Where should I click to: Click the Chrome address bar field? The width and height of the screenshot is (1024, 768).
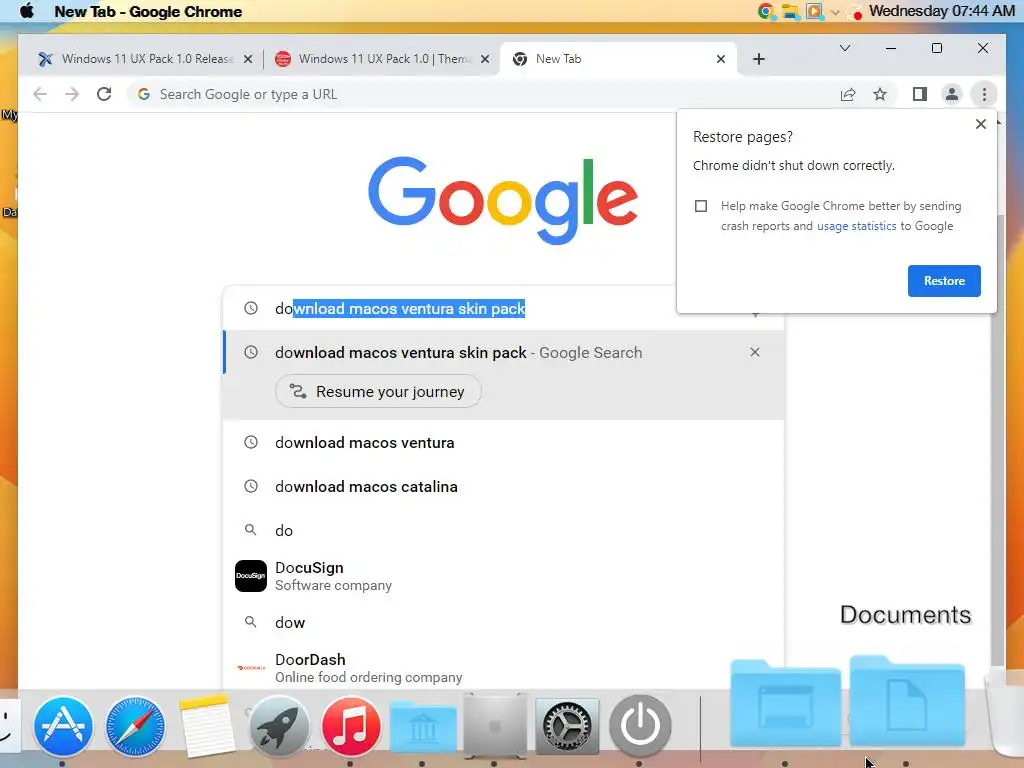(482, 95)
